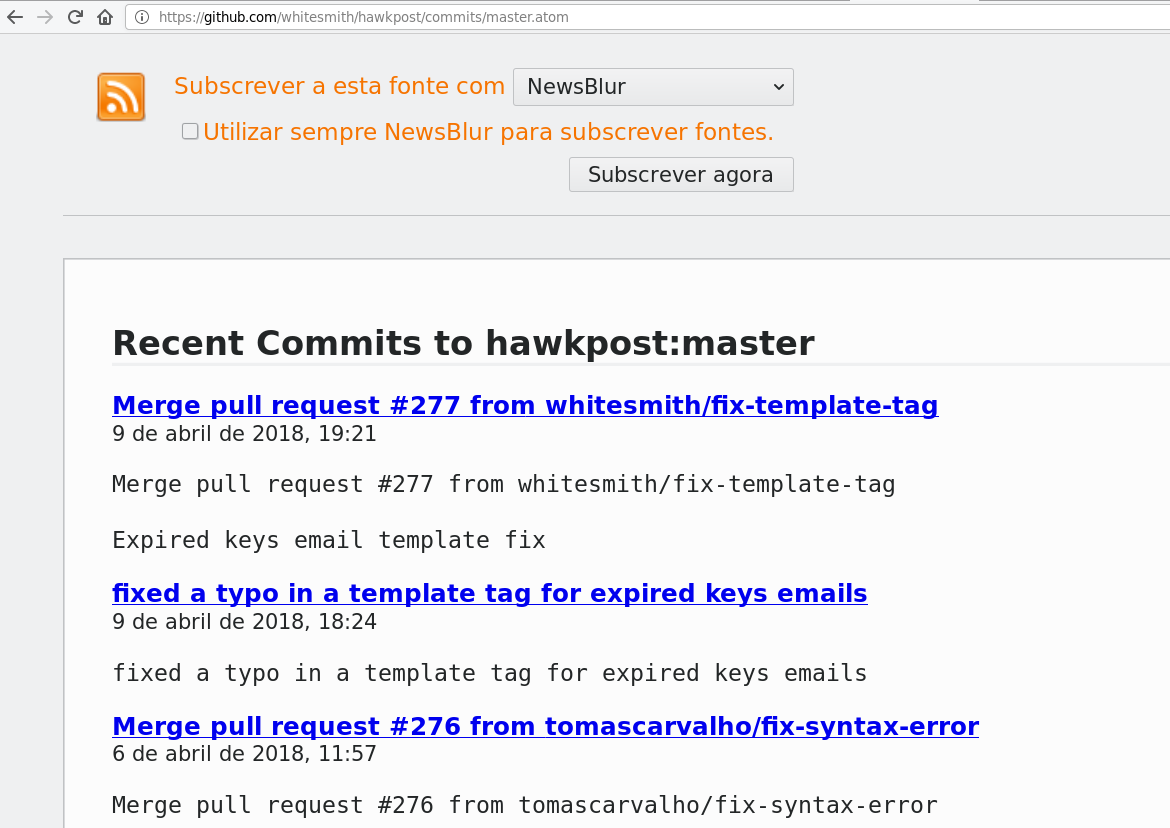Enable always using NewsBlur for subscribing feeds

[189, 130]
